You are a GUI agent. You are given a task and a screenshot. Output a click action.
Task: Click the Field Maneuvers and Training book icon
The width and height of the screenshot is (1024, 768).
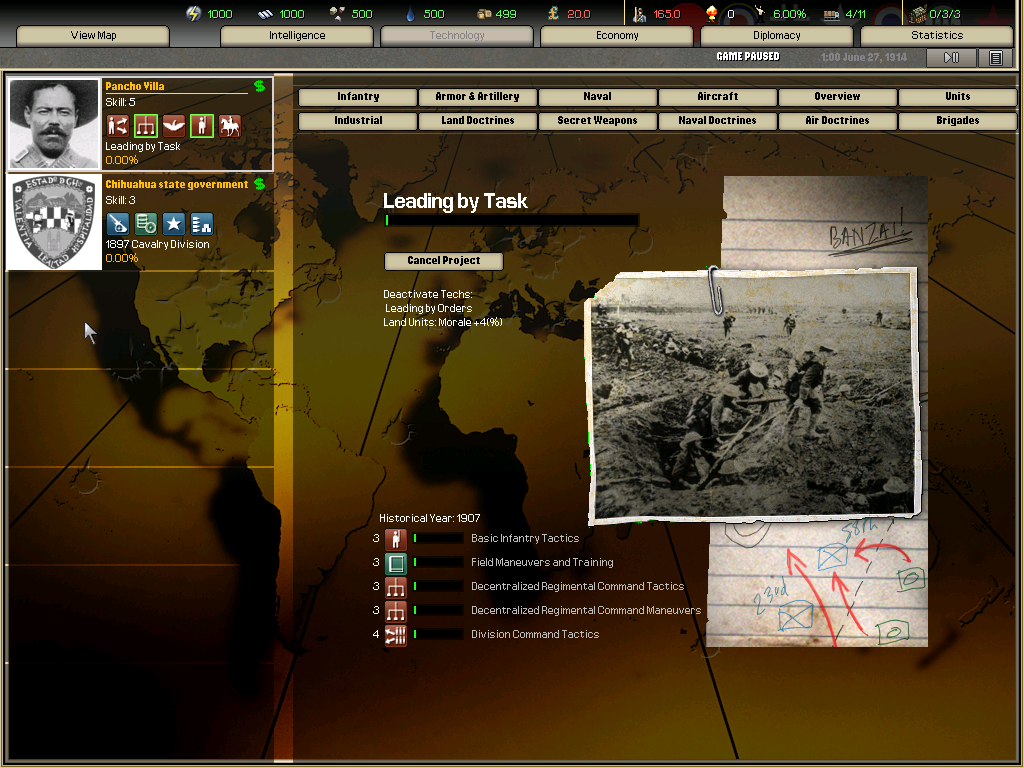(396, 562)
